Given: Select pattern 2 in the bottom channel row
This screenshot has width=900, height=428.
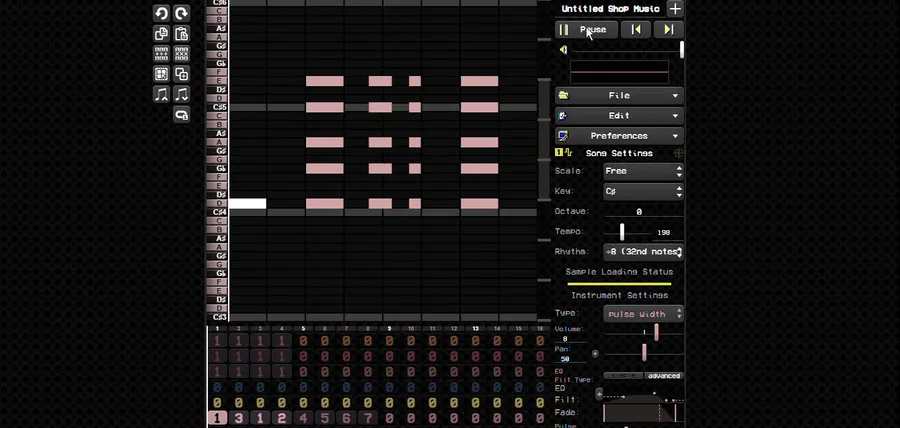Looking at the screenshot, I should tap(282, 418).
